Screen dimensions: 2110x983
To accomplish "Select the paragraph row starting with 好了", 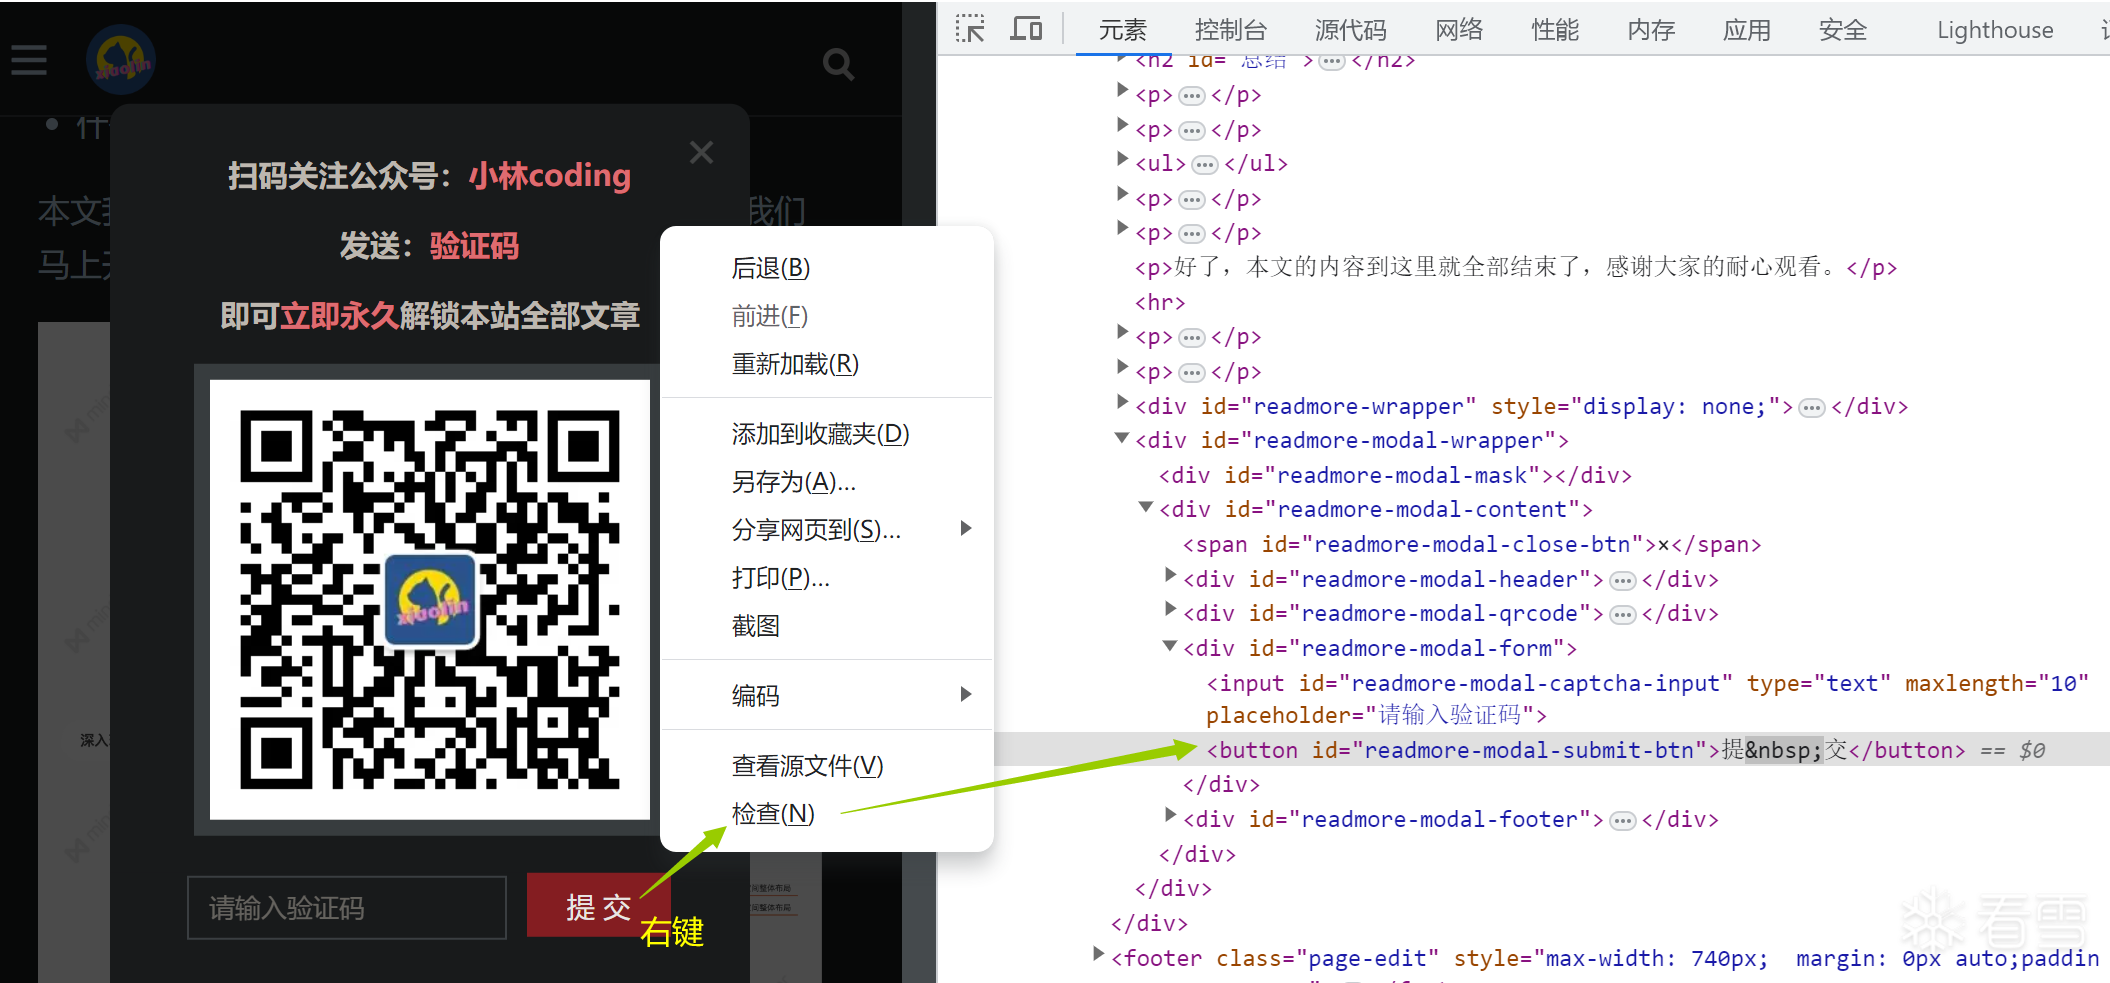I will (1515, 267).
